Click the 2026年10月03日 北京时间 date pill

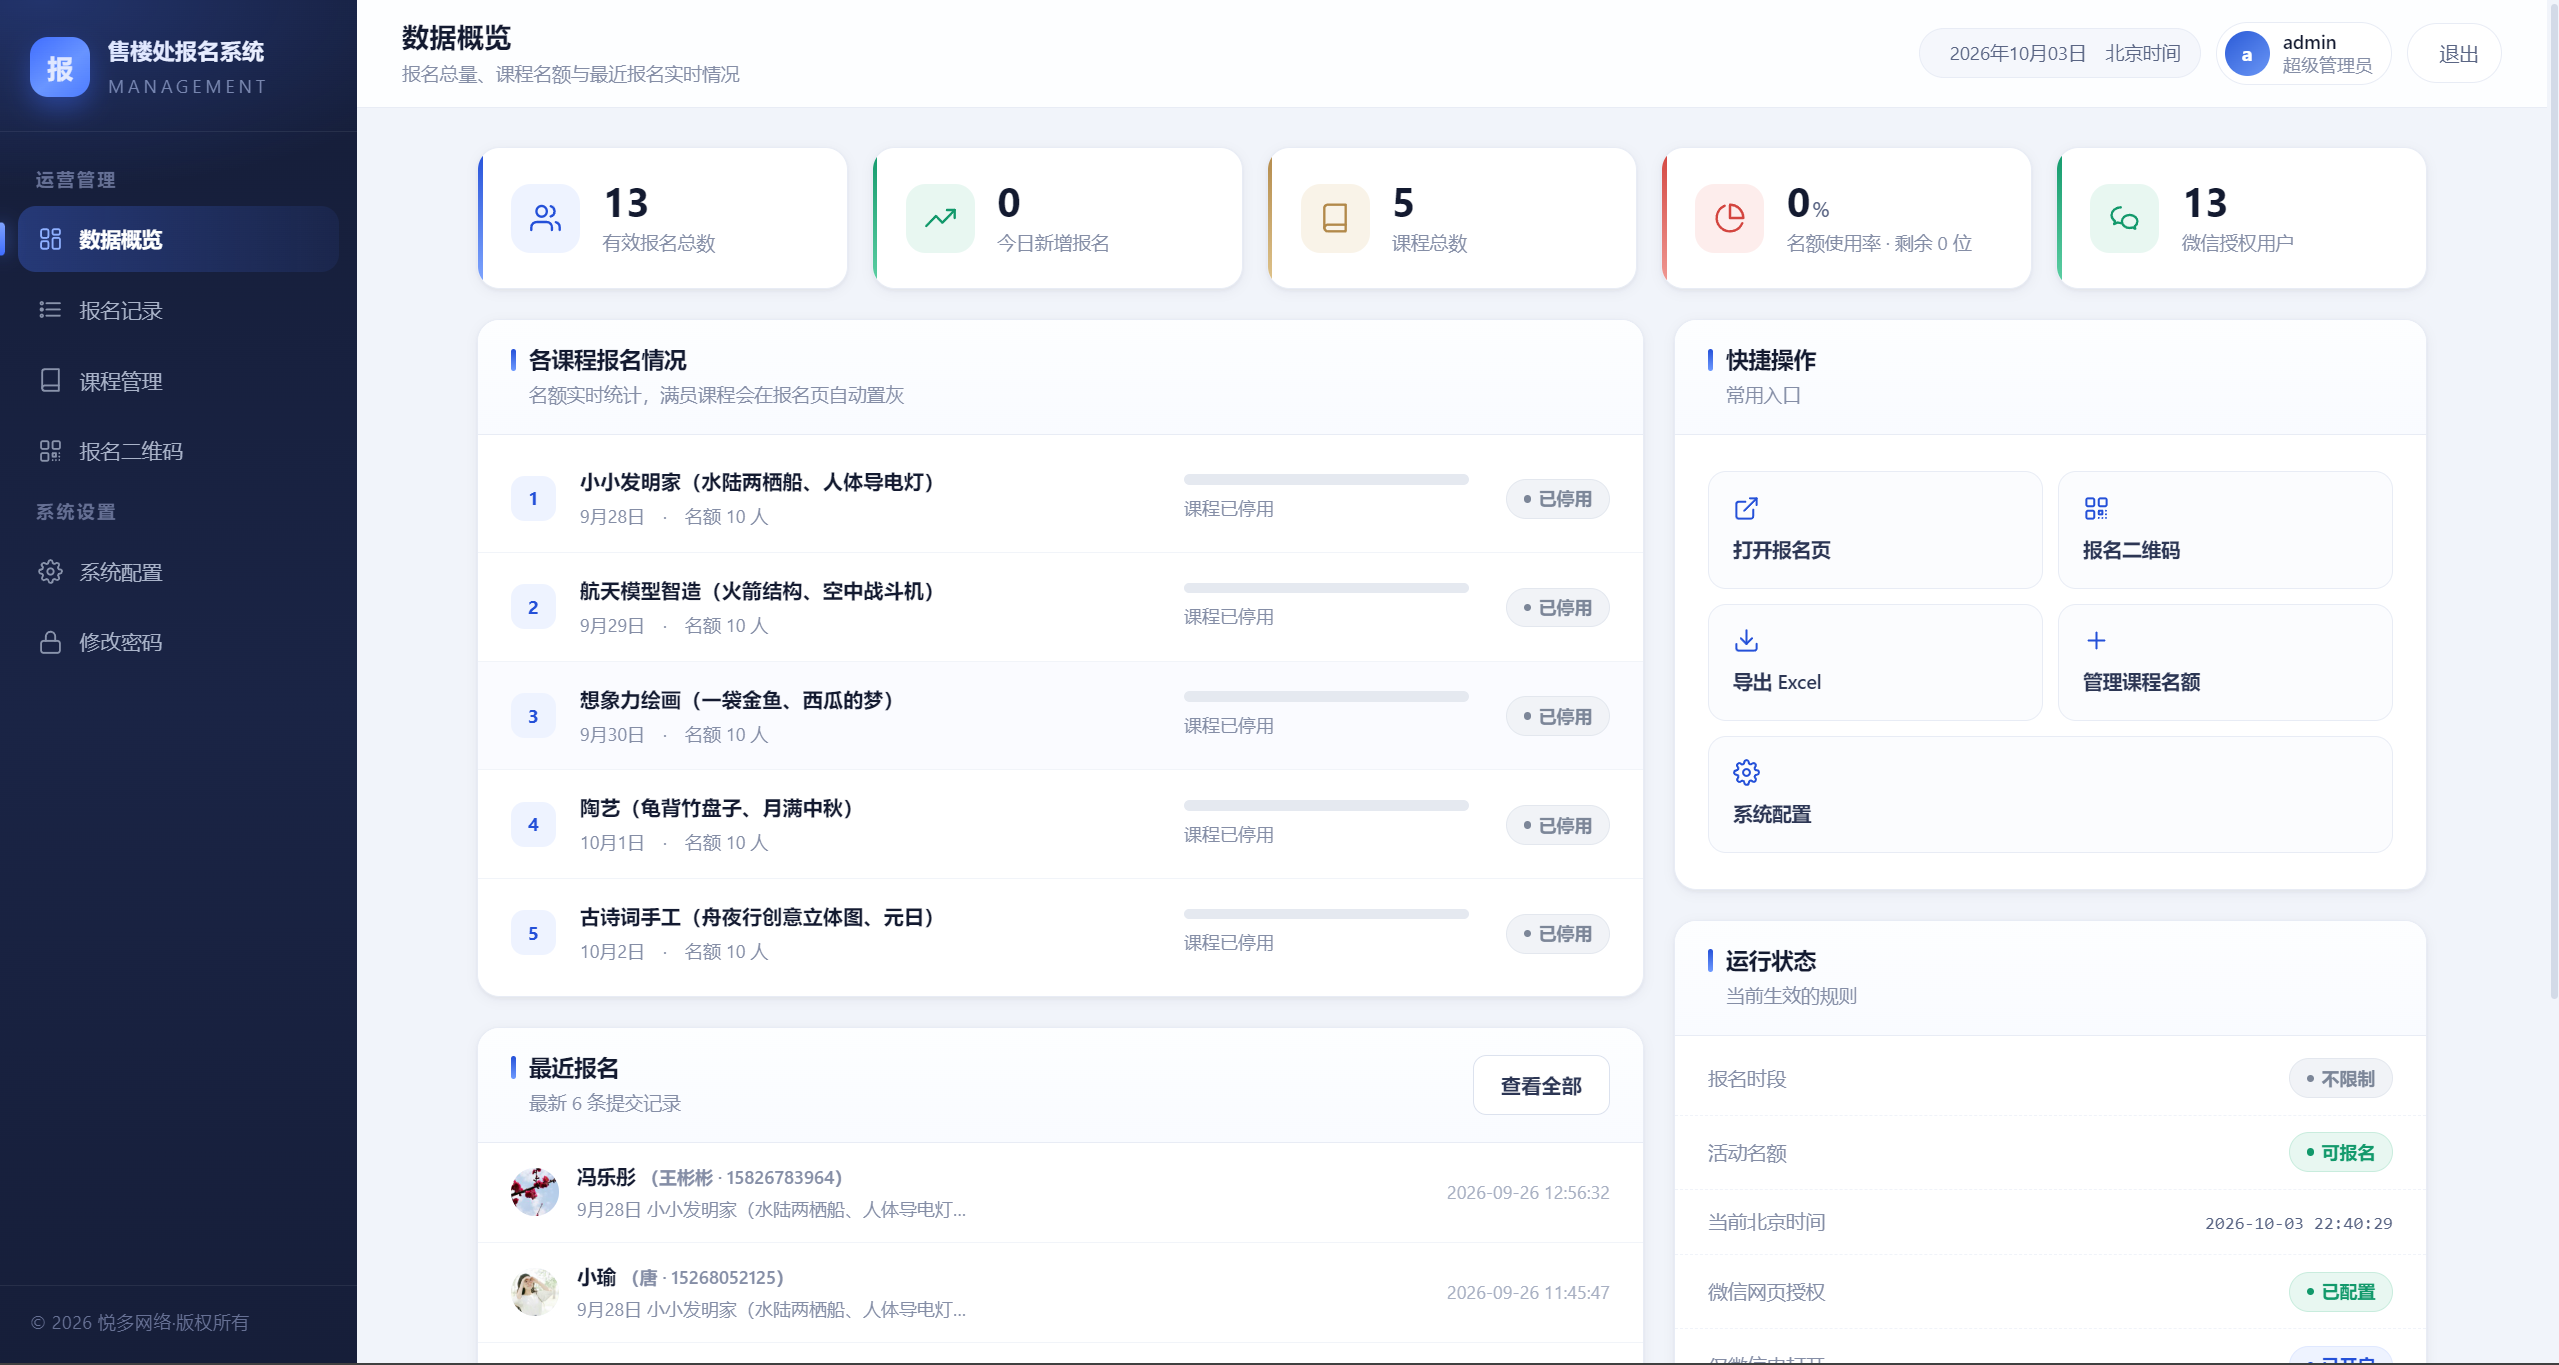(x=2060, y=54)
